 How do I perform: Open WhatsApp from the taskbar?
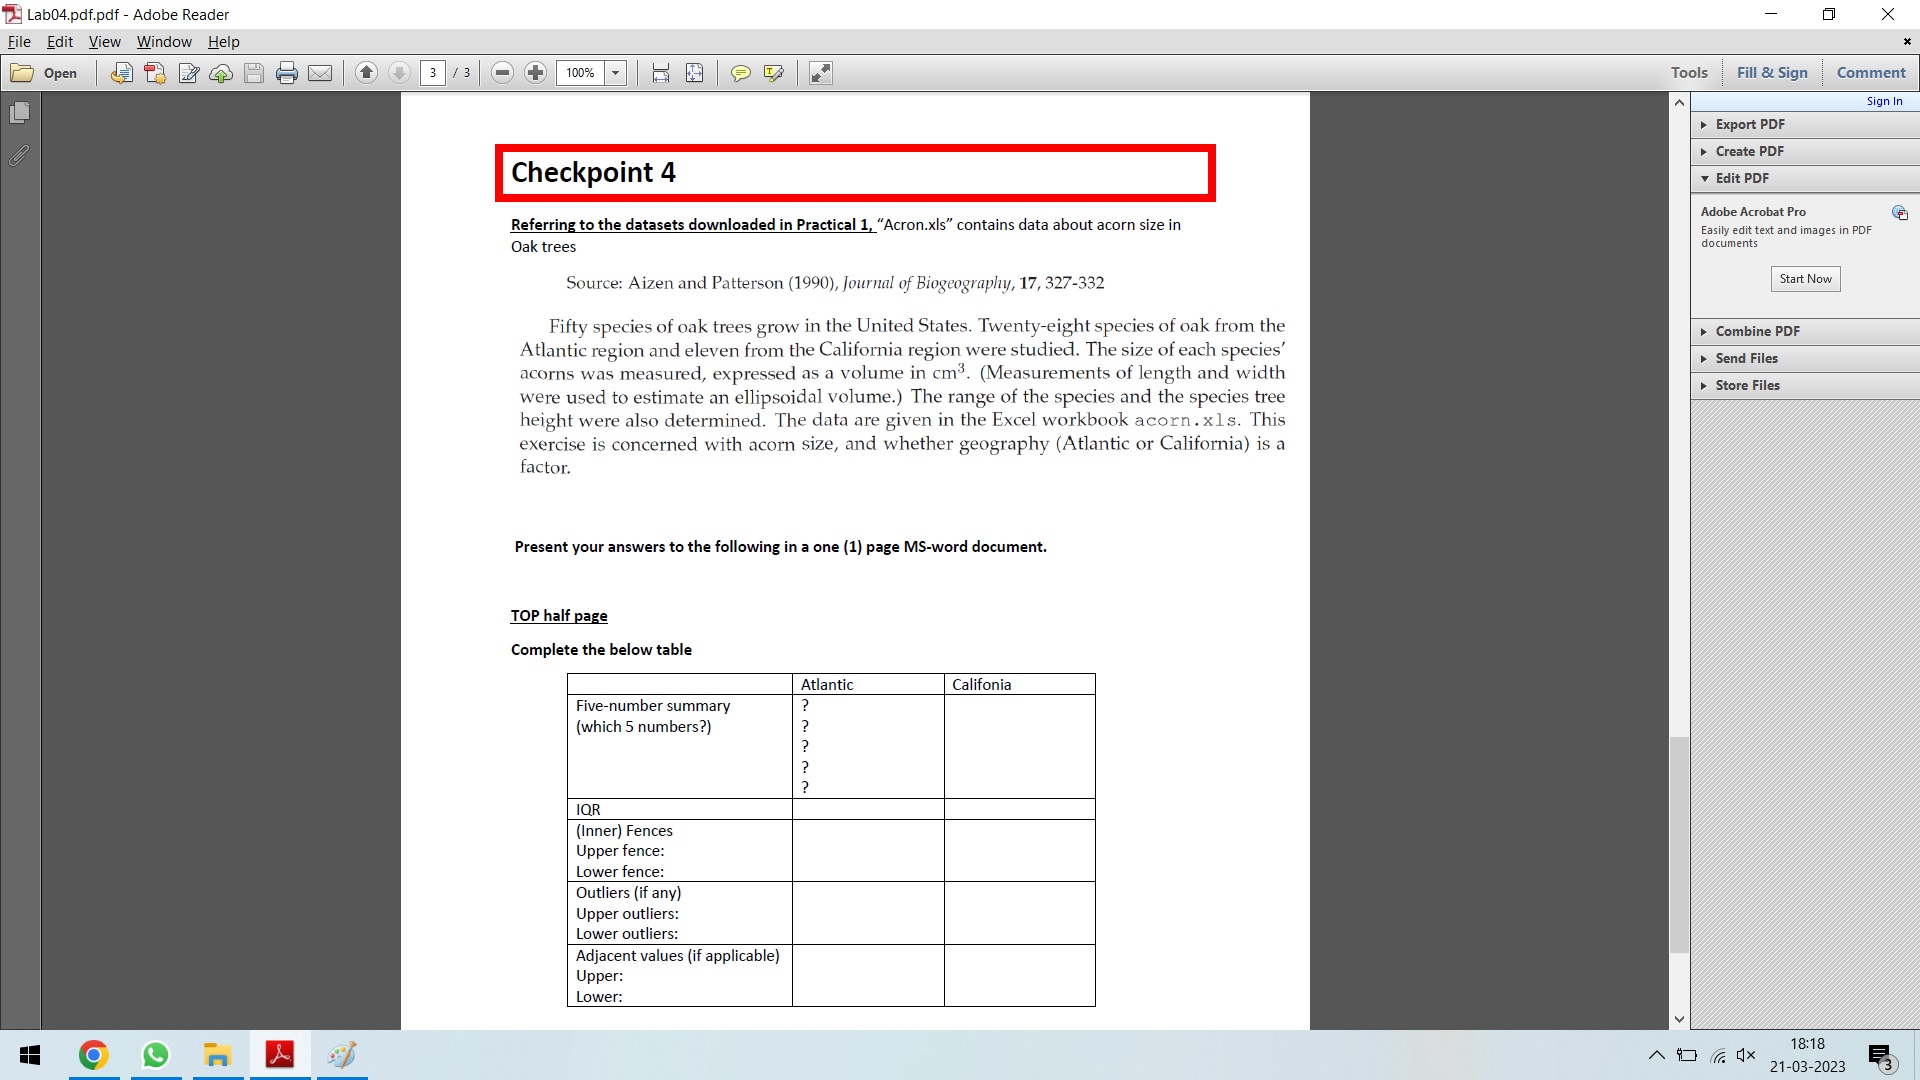click(156, 1055)
